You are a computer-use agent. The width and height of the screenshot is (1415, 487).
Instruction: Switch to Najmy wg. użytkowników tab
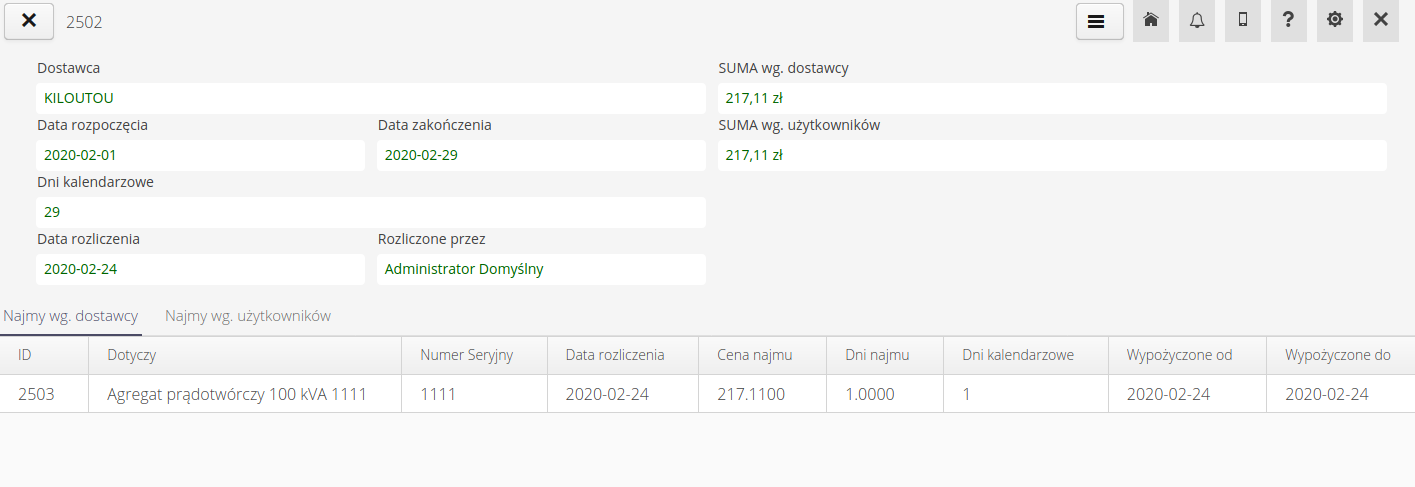click(248, 316)
